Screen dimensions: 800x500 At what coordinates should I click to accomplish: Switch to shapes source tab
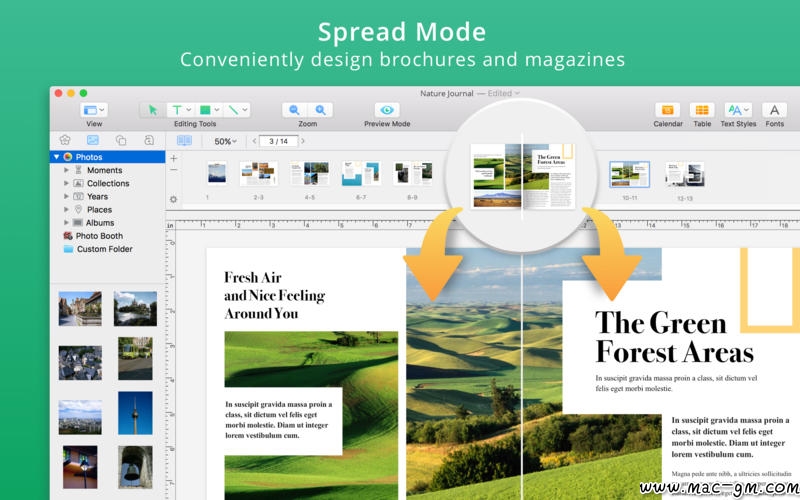pos(121,140)
